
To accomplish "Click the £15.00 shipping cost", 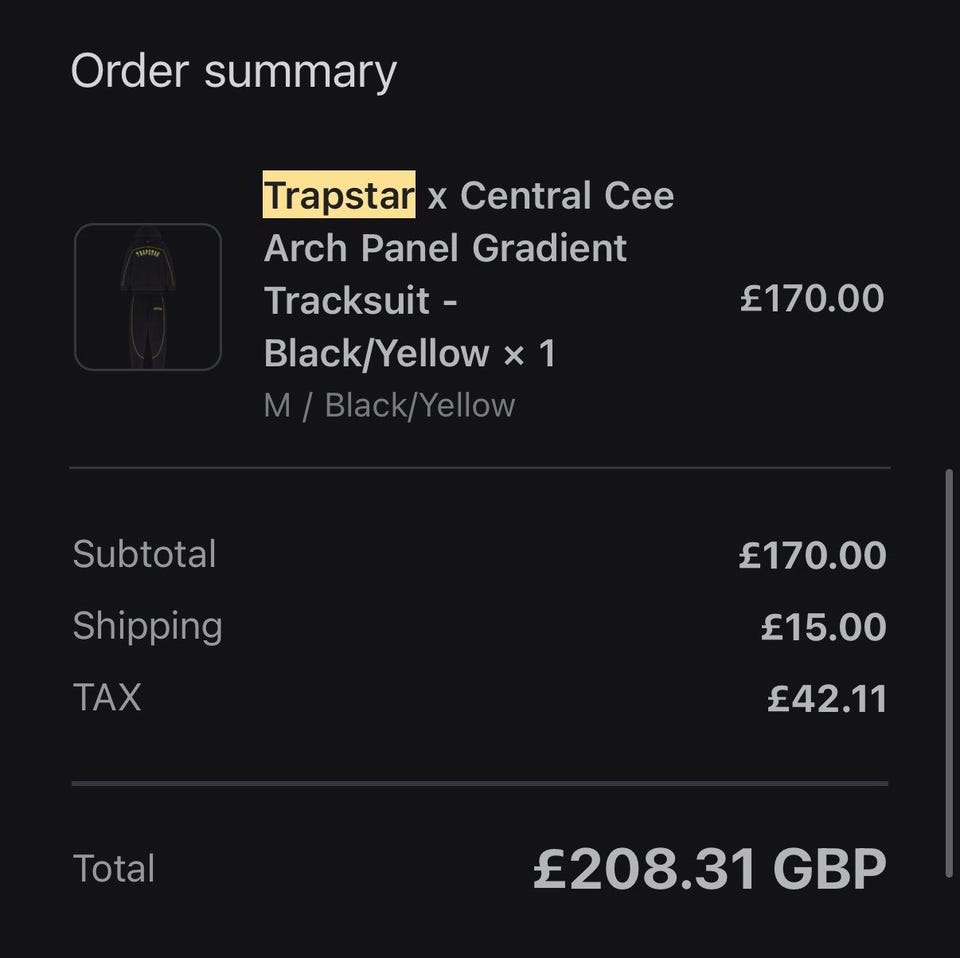I will [x=823, y=627].
